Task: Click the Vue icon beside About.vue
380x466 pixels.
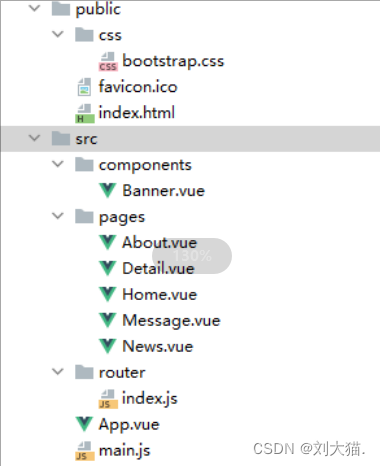Action: point(108,242)
